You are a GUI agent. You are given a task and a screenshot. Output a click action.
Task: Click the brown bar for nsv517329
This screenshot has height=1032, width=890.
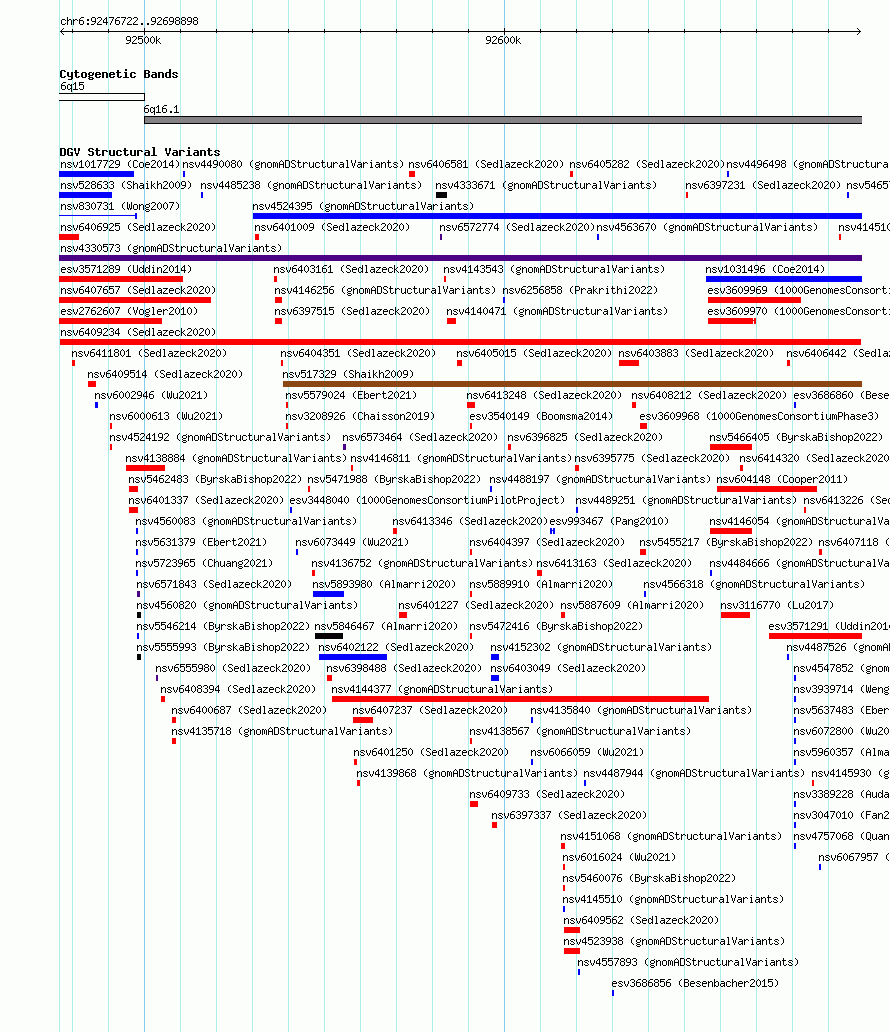[572, 384]
